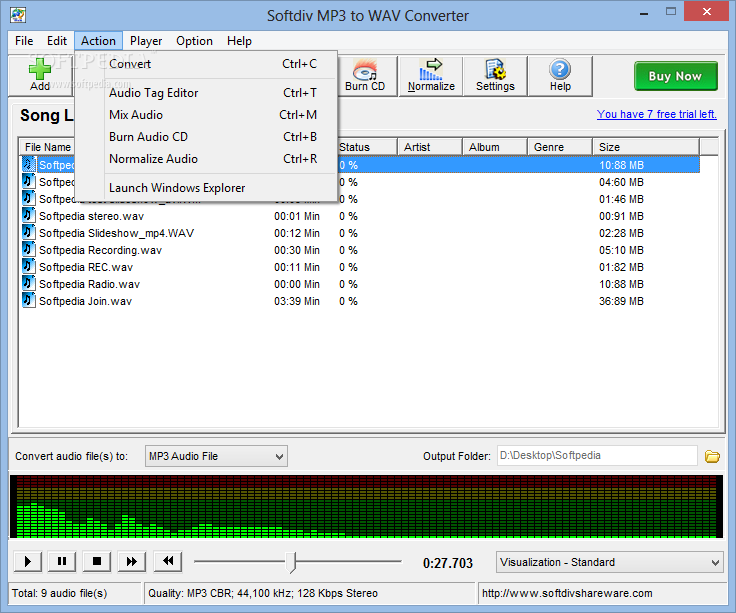Start playback with the play button
Image resolution: width=736 pixels, height=613 pixels.
(x=28, y=561)
